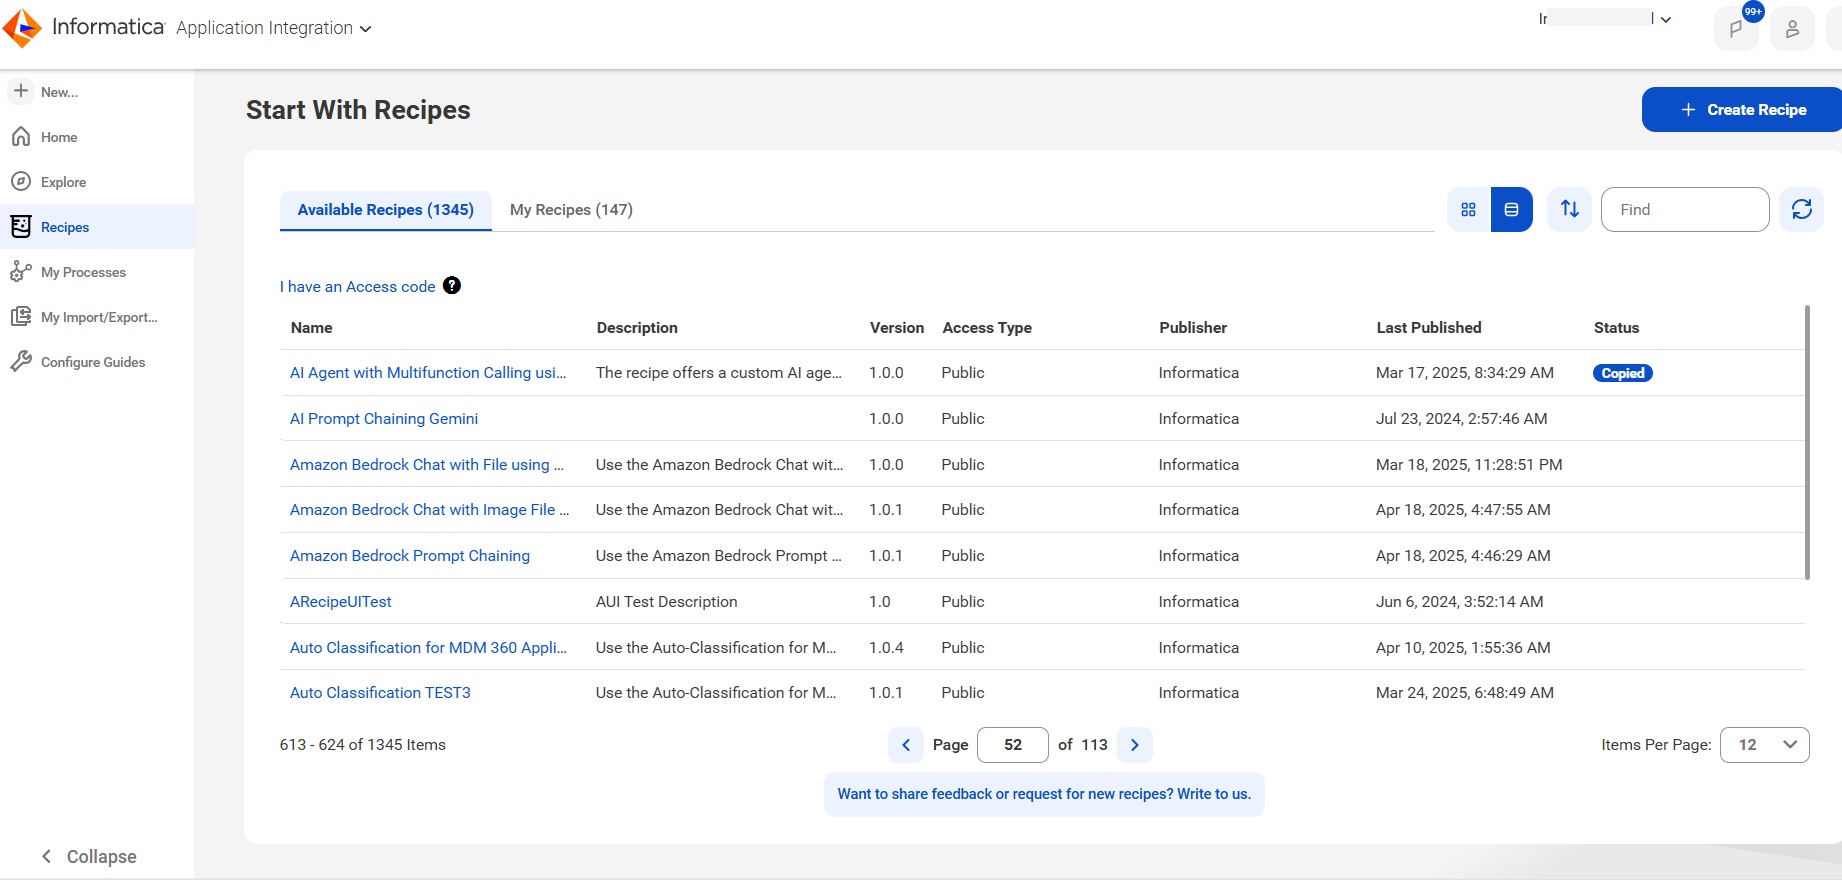Screen dimensions: 1842x880
Task: Open the Home sidebar icon
Action: click(x=21, y=137)
